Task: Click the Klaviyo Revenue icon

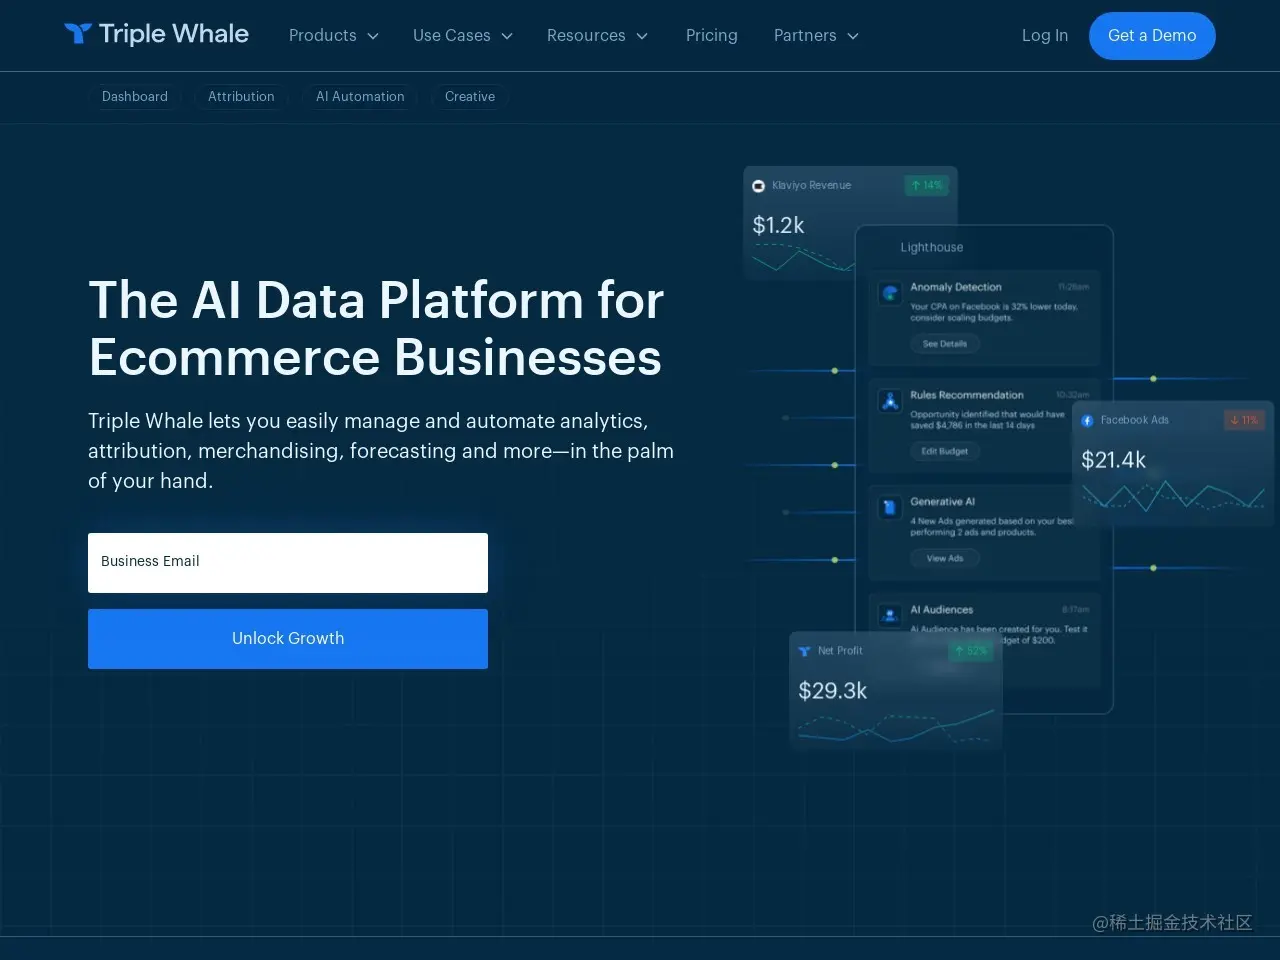Action: coord(759,186)
